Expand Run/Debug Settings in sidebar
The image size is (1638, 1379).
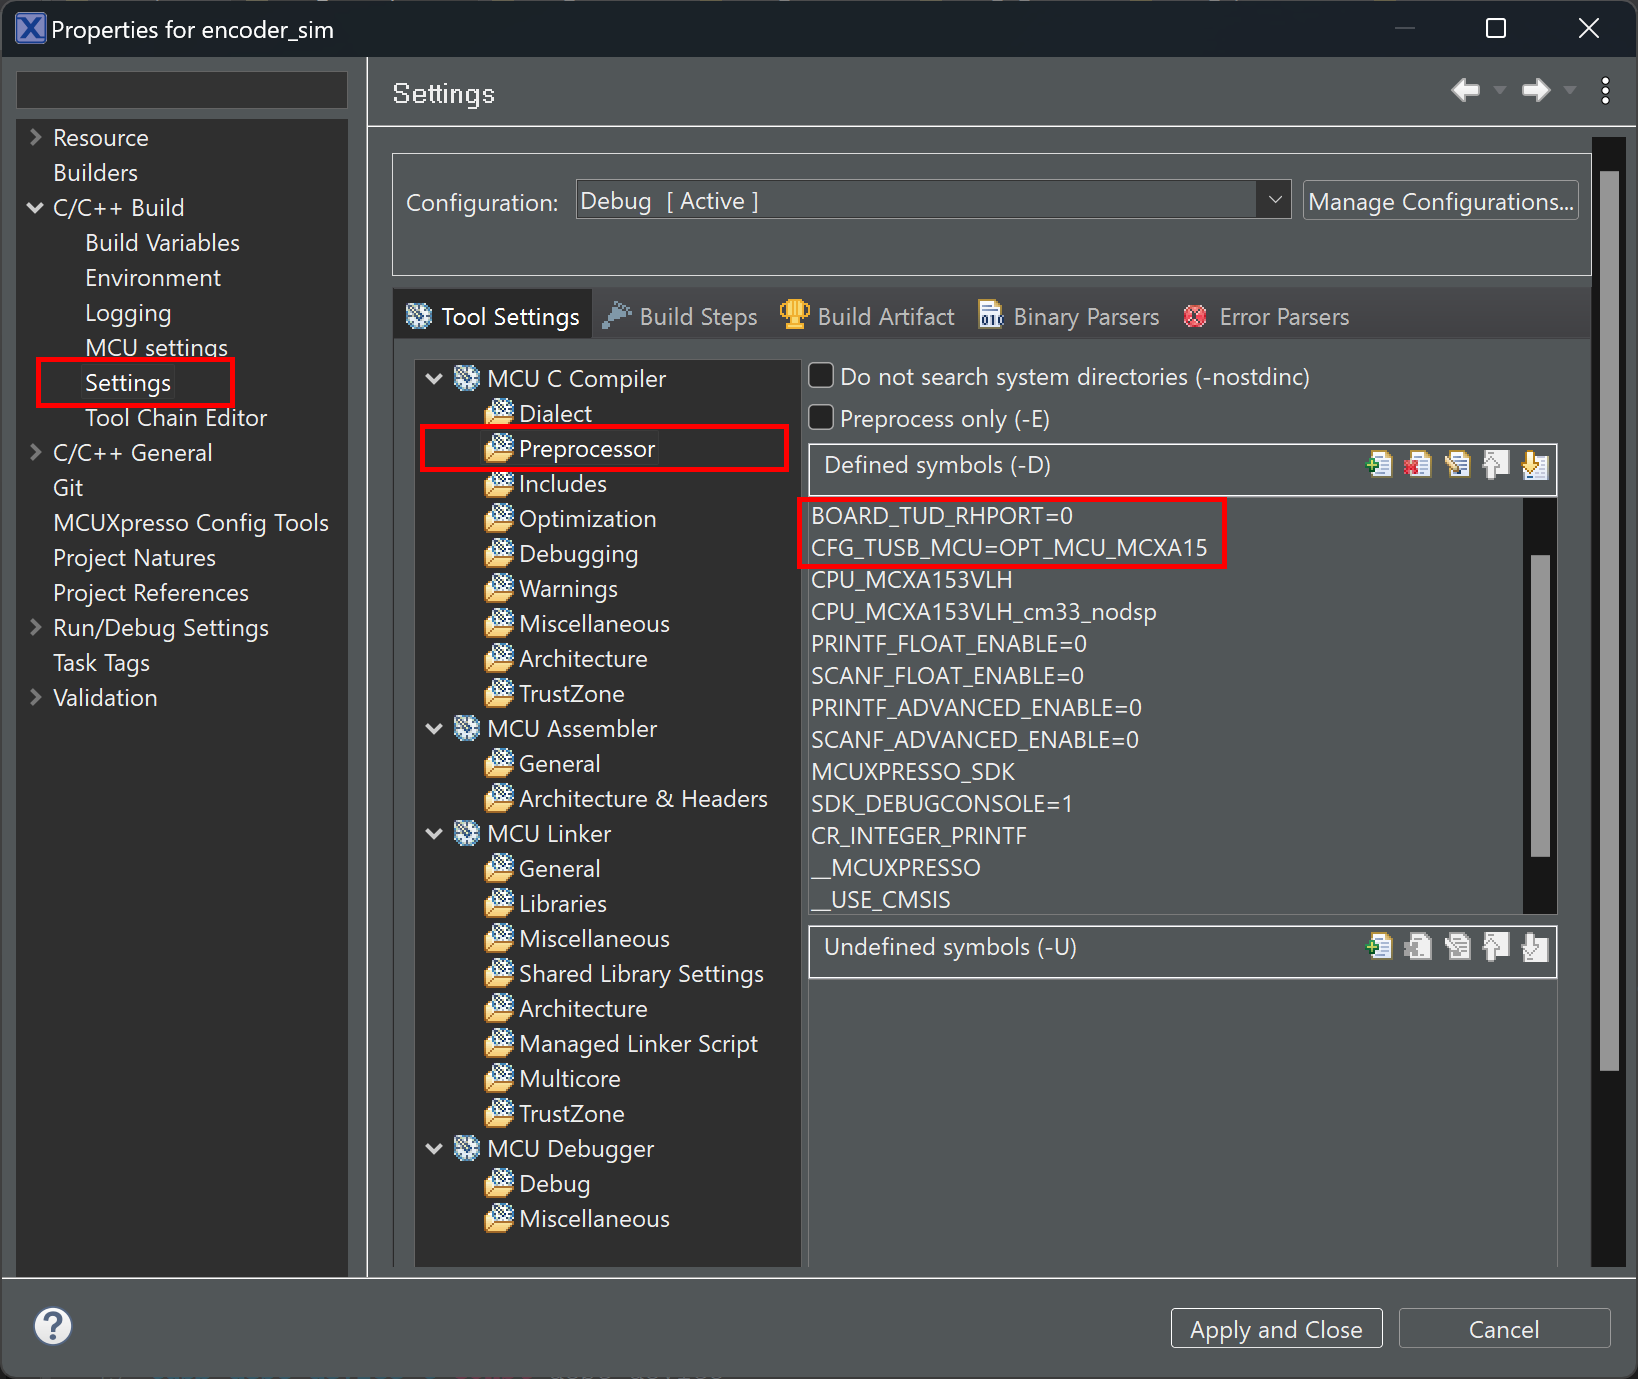(36, 628)
